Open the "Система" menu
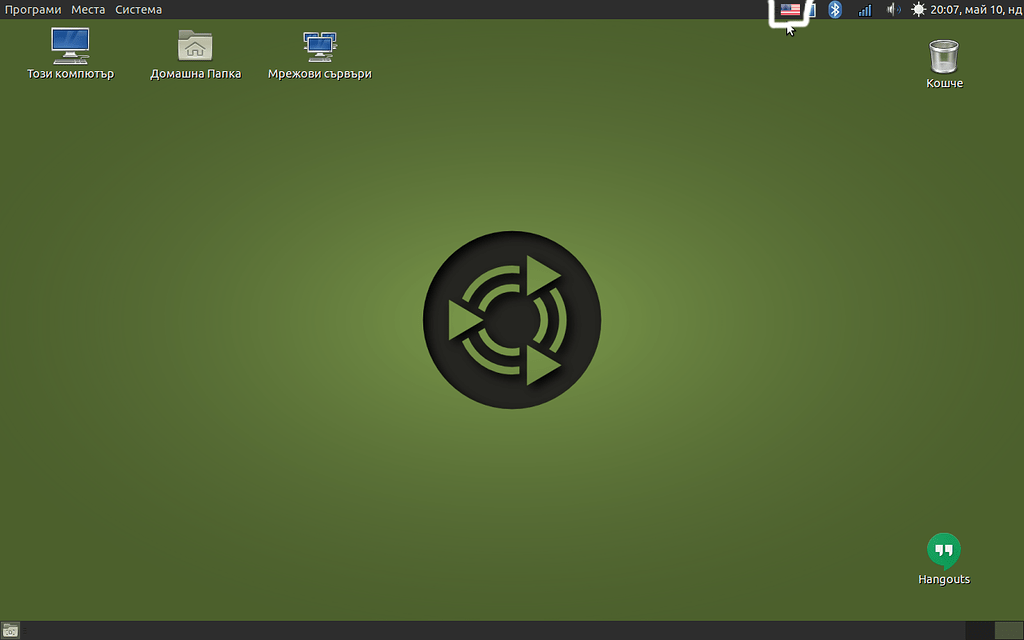 tap(139, 9)
